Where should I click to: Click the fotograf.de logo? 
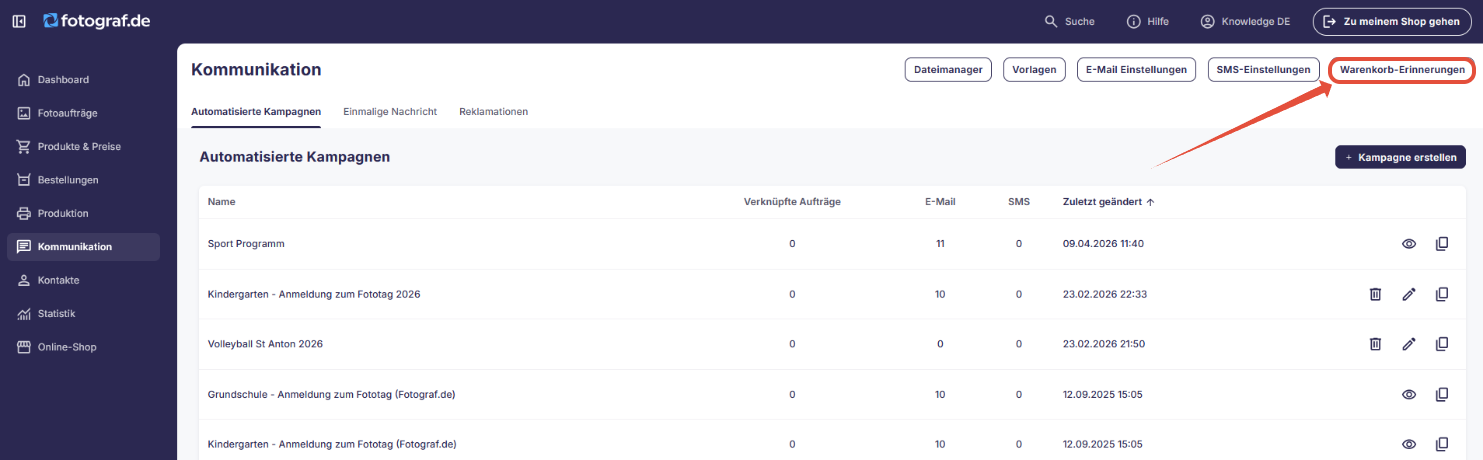coord(97,20)
